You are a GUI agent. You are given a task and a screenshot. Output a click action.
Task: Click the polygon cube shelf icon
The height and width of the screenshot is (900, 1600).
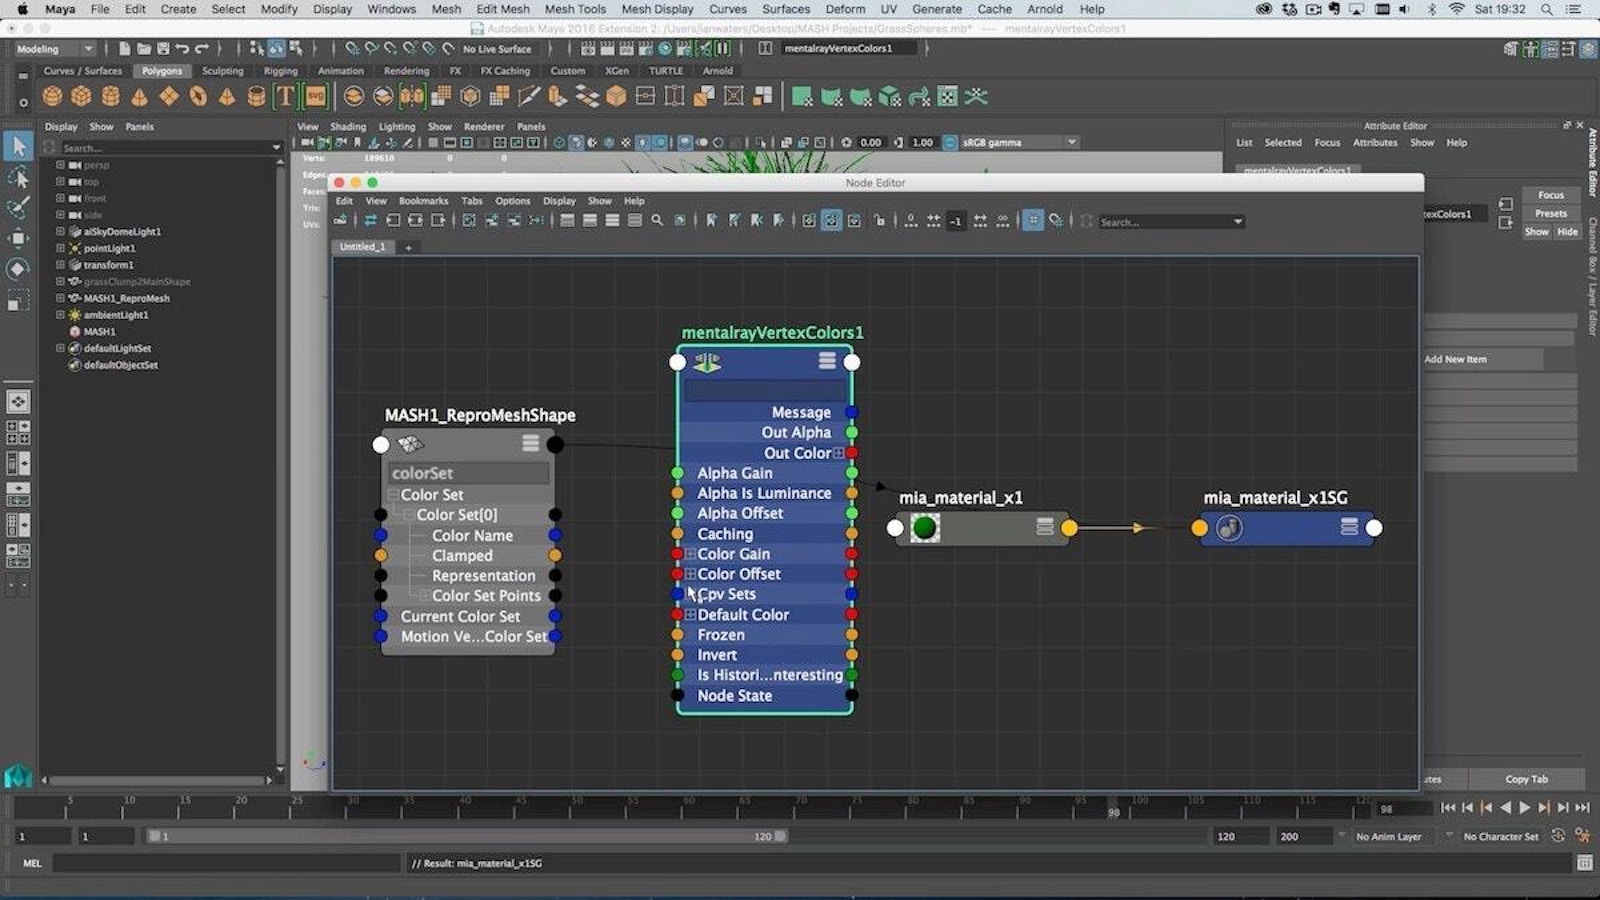81,96
